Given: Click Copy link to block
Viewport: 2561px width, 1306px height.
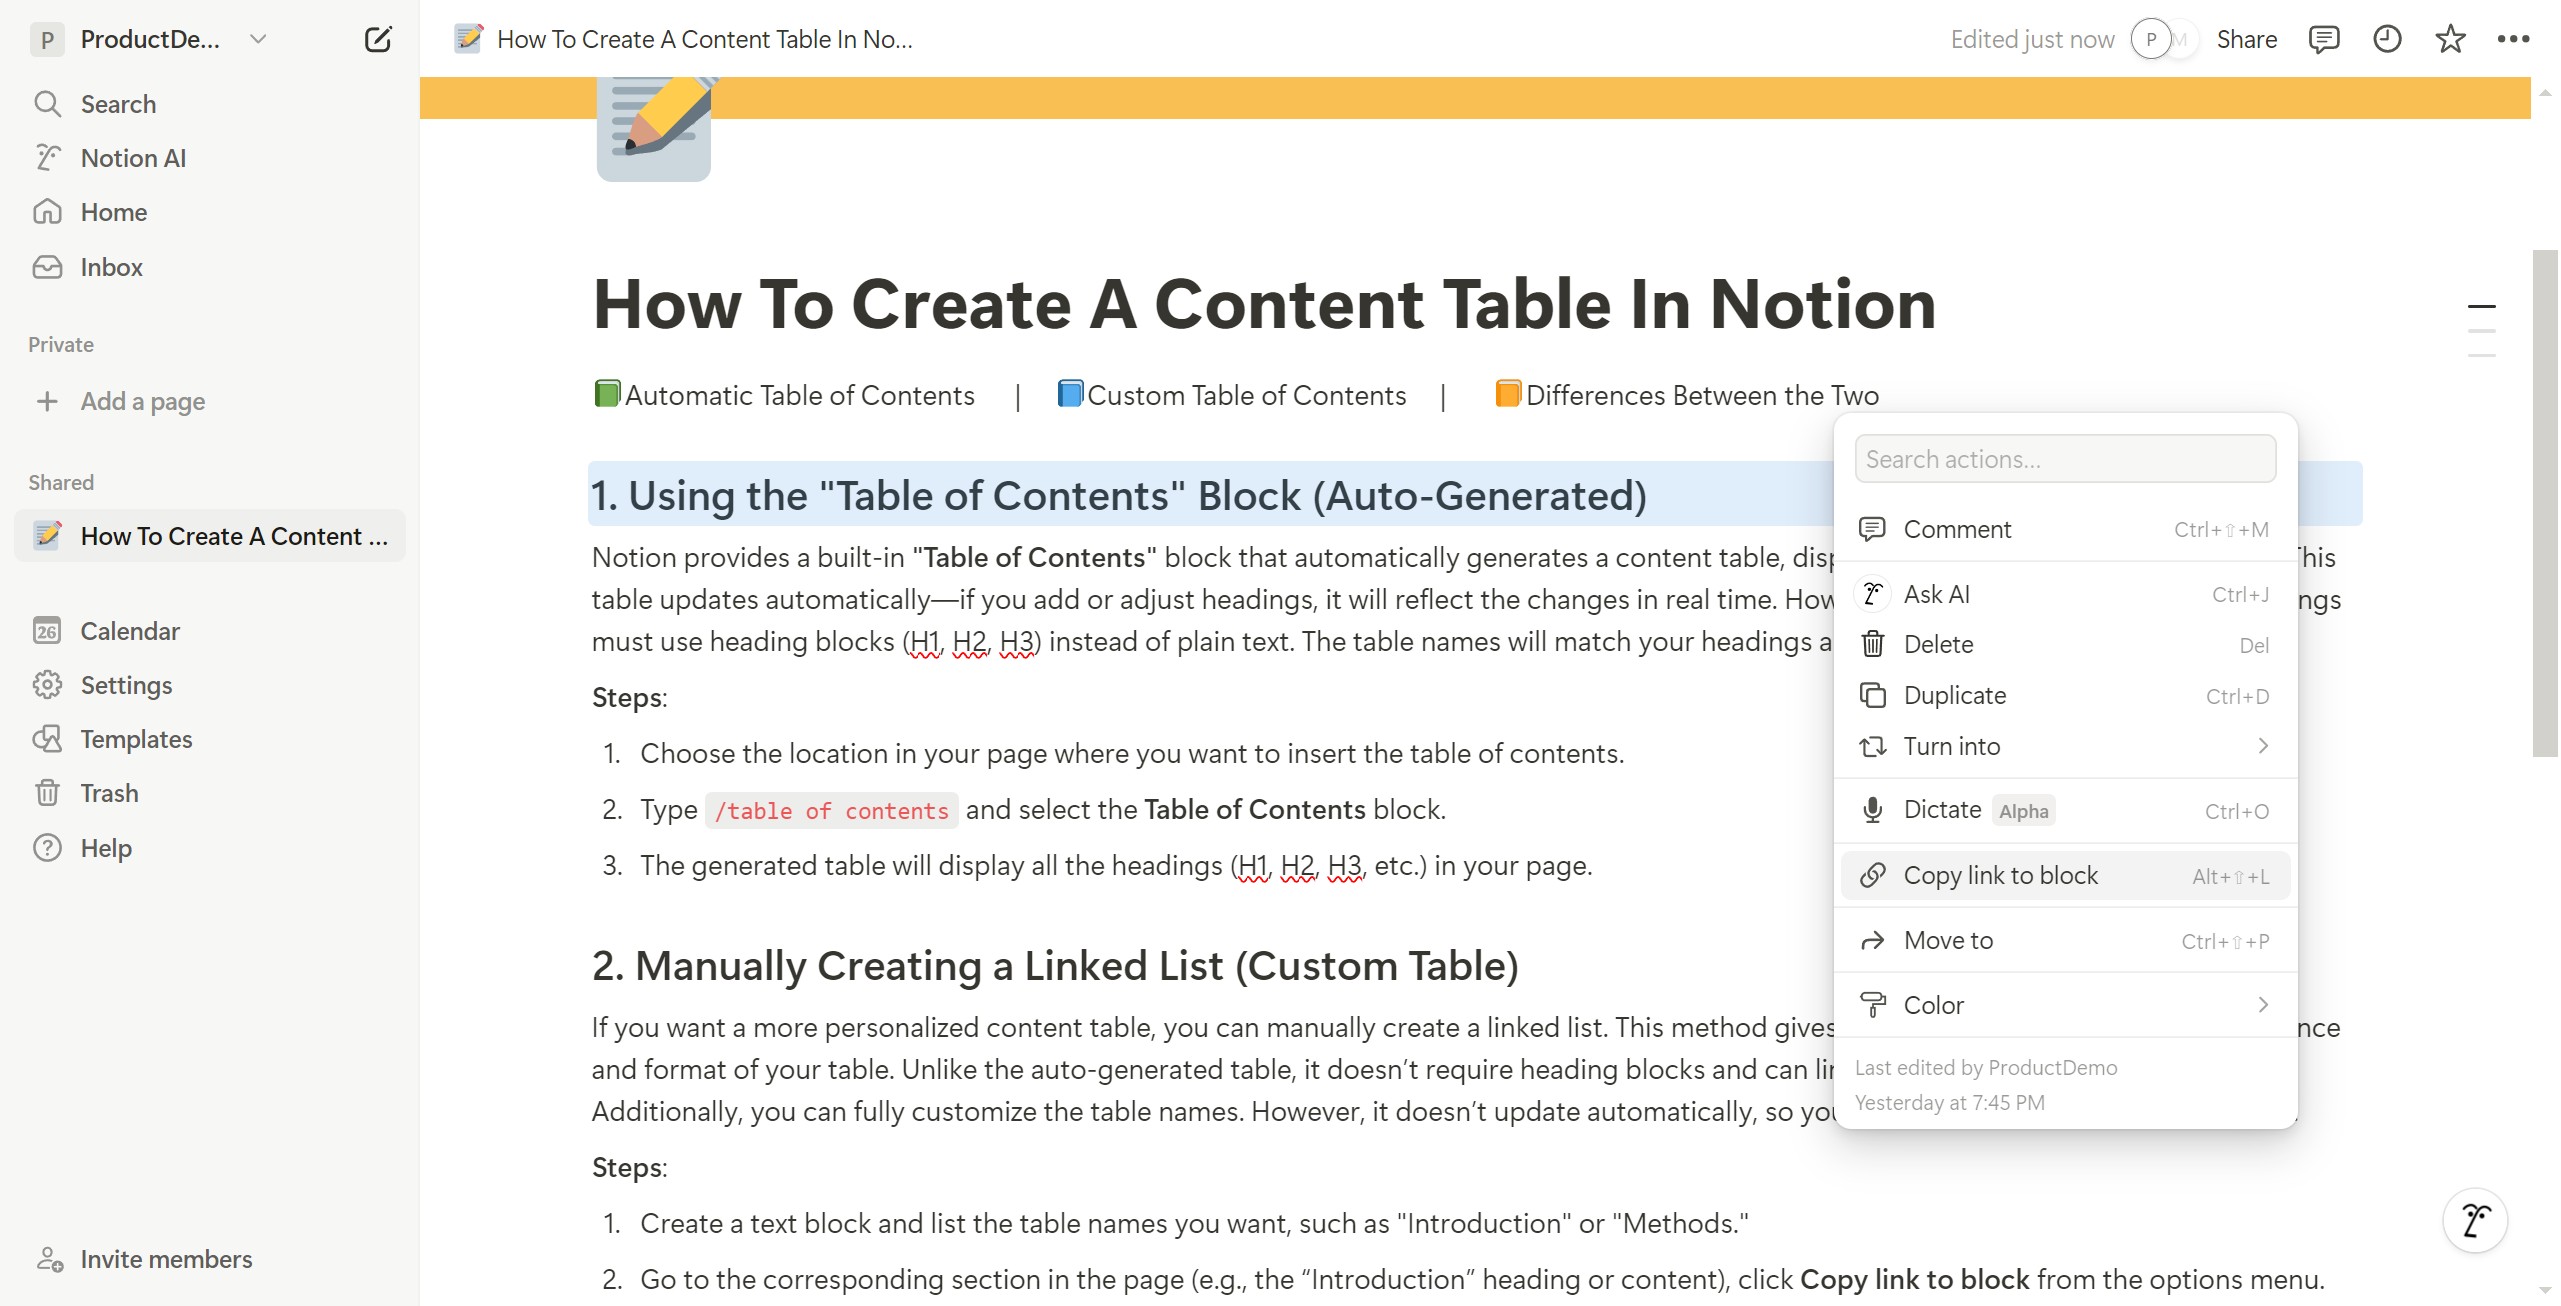Looking at the screenshot, I should 2065,875.
